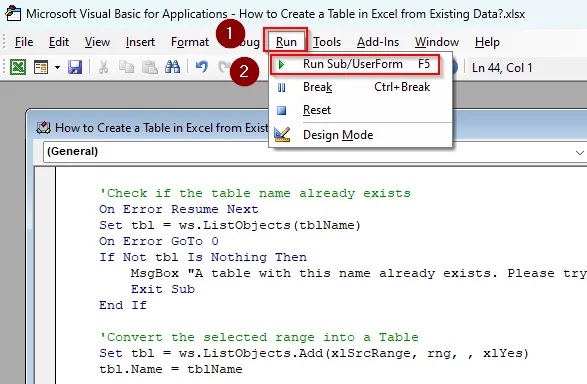The image size is (587, 384).
Task: Click the Ln 44, Col 1 position indicator
Action: [x=502, y=68]
